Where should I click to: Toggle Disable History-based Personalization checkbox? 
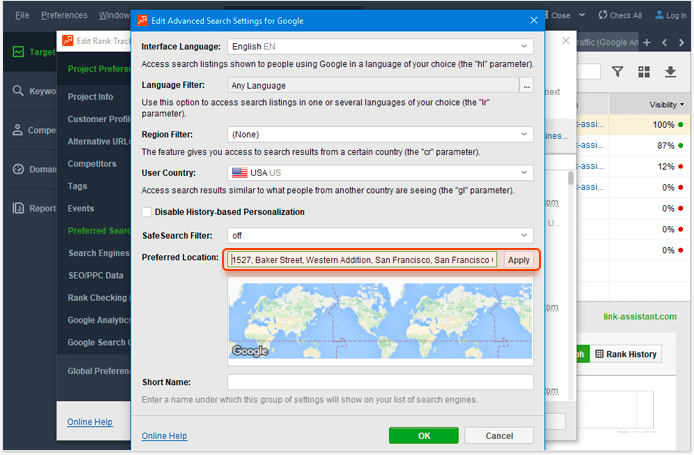tap(147, 212)
